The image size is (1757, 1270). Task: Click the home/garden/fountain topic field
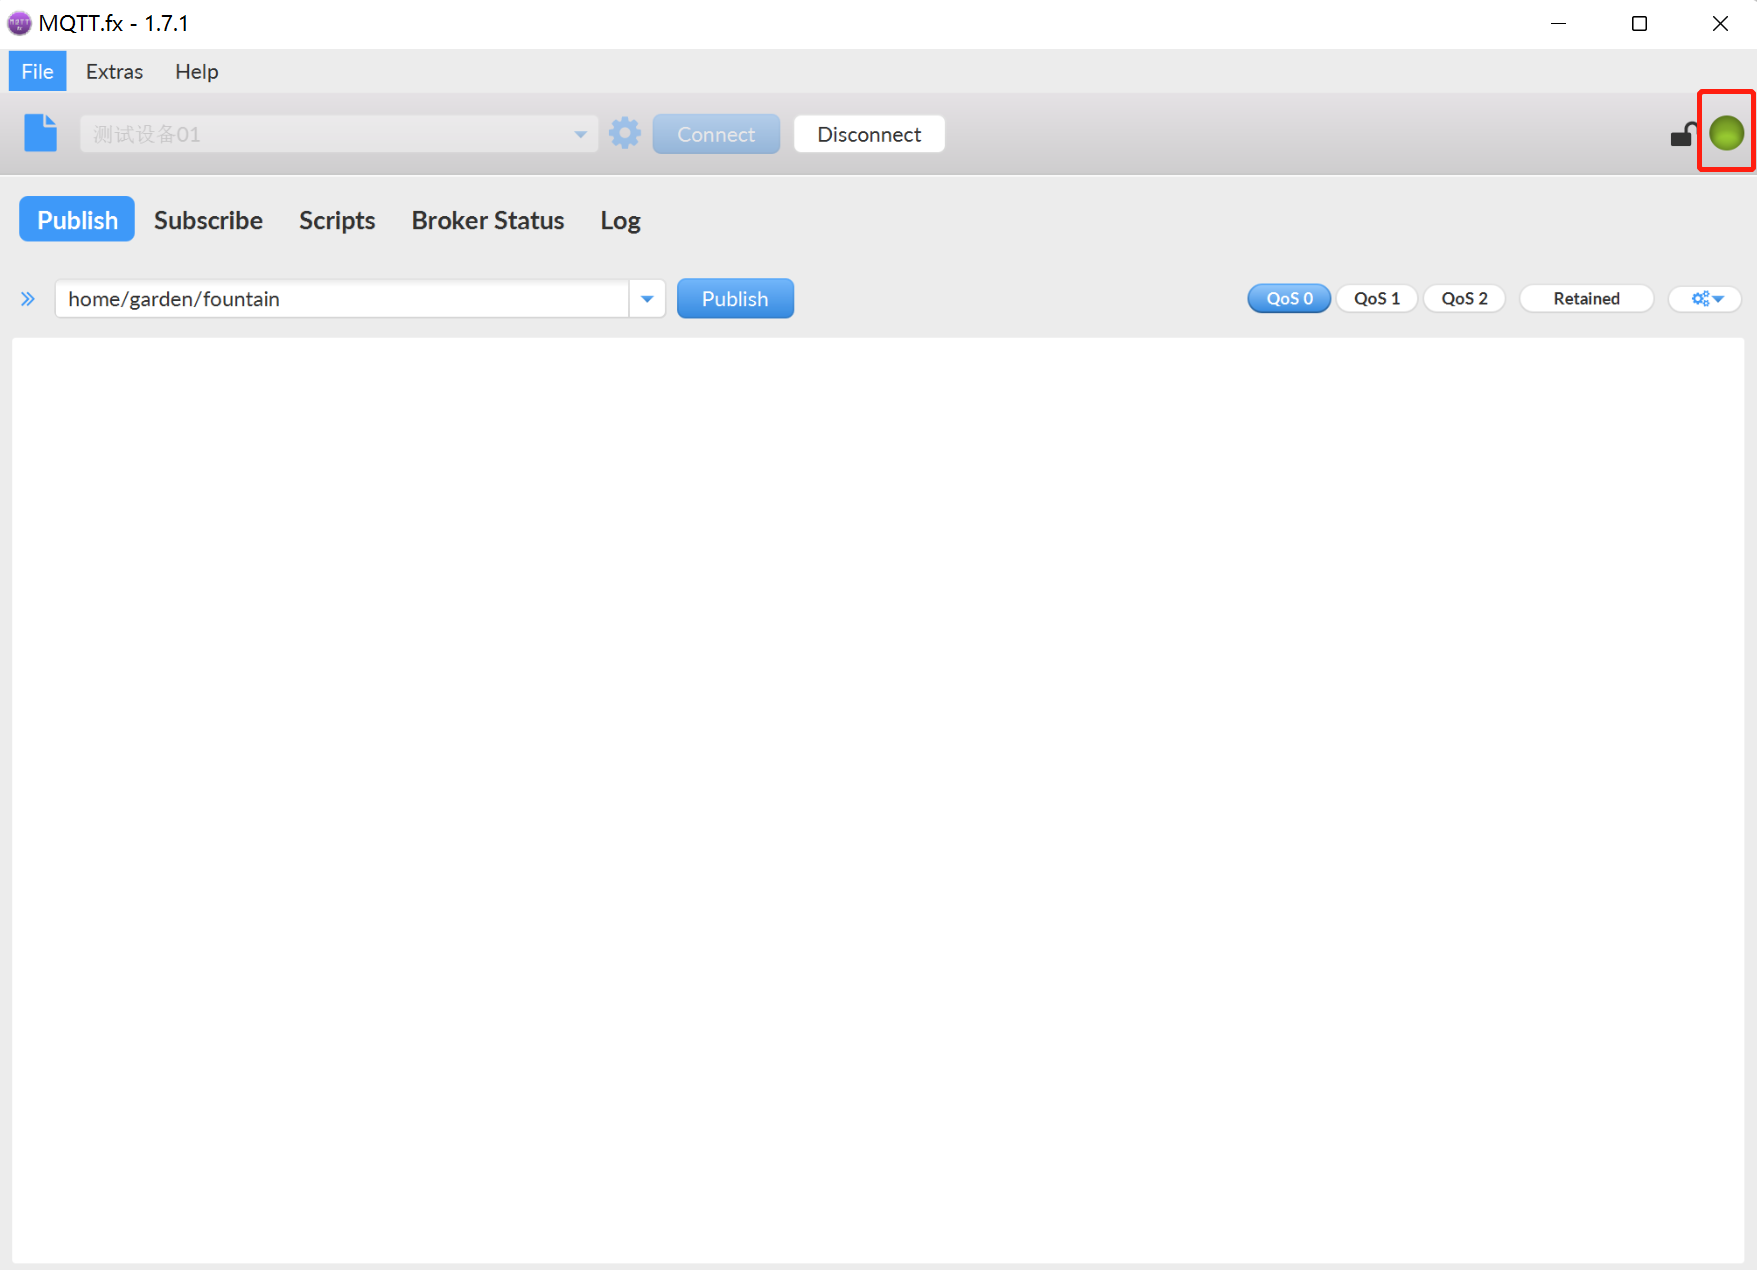(x=342, y=299)
